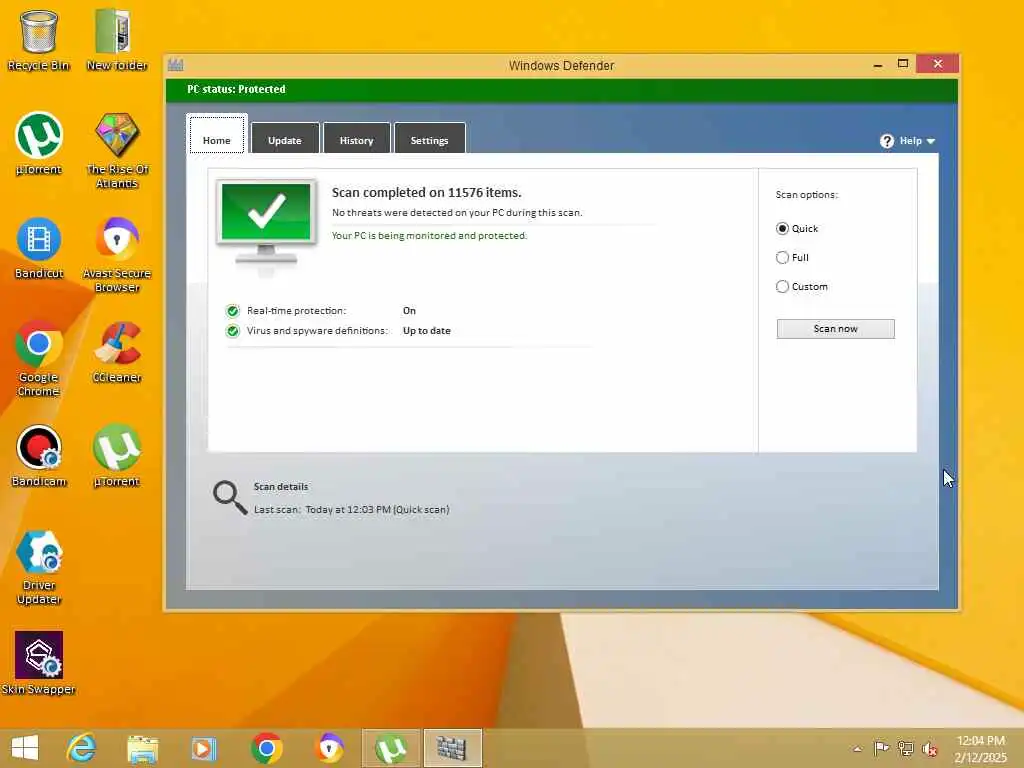Click 'Scan completed on 11576 items.' heading
This screenshot has width=1024, height=768.
pos(426,193)
